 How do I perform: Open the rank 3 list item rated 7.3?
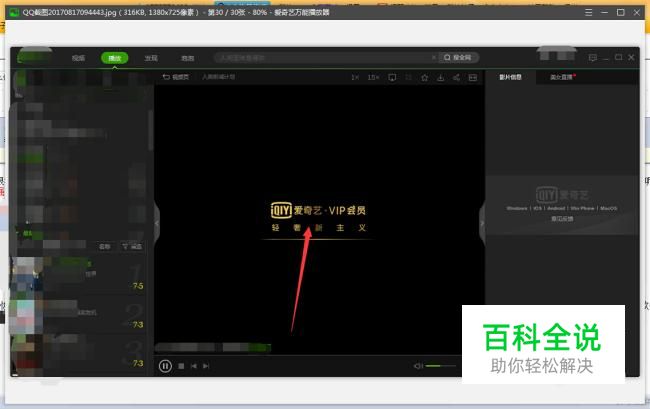point(78,354)
